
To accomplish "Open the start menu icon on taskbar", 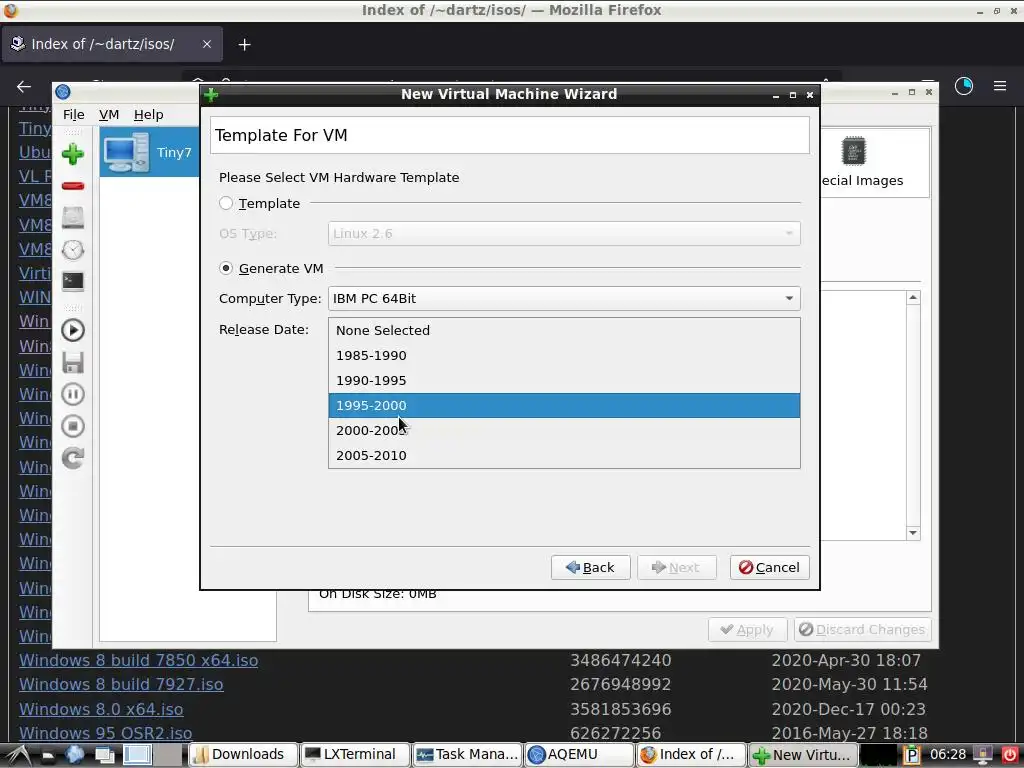I will pyautogui.click(x=18, y=755).
